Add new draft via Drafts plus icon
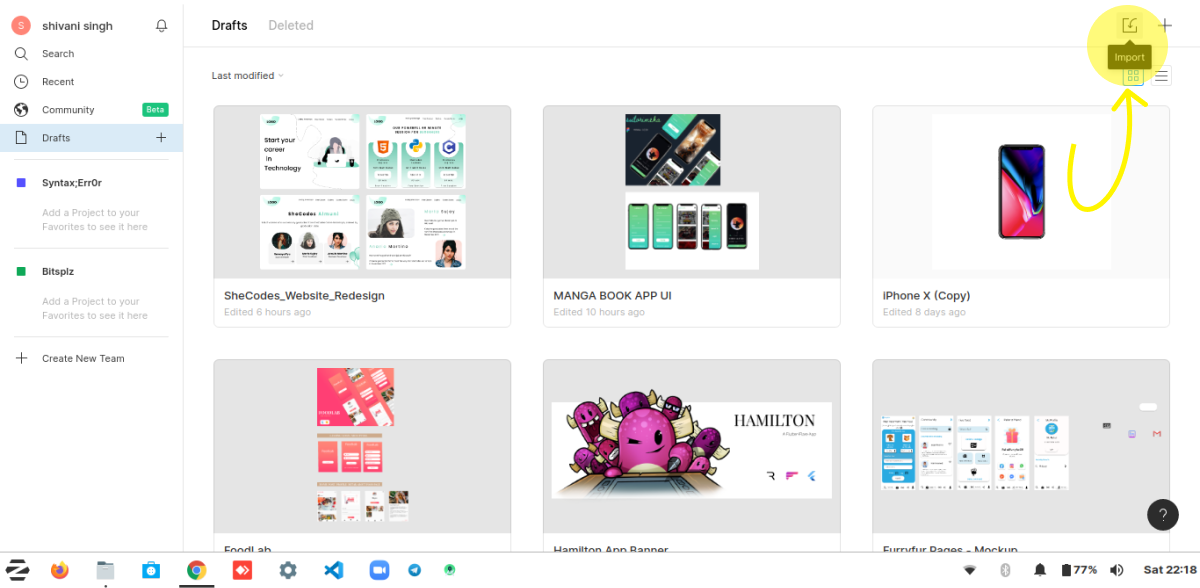Screen dimensions: 1200x588 (161, 138)
